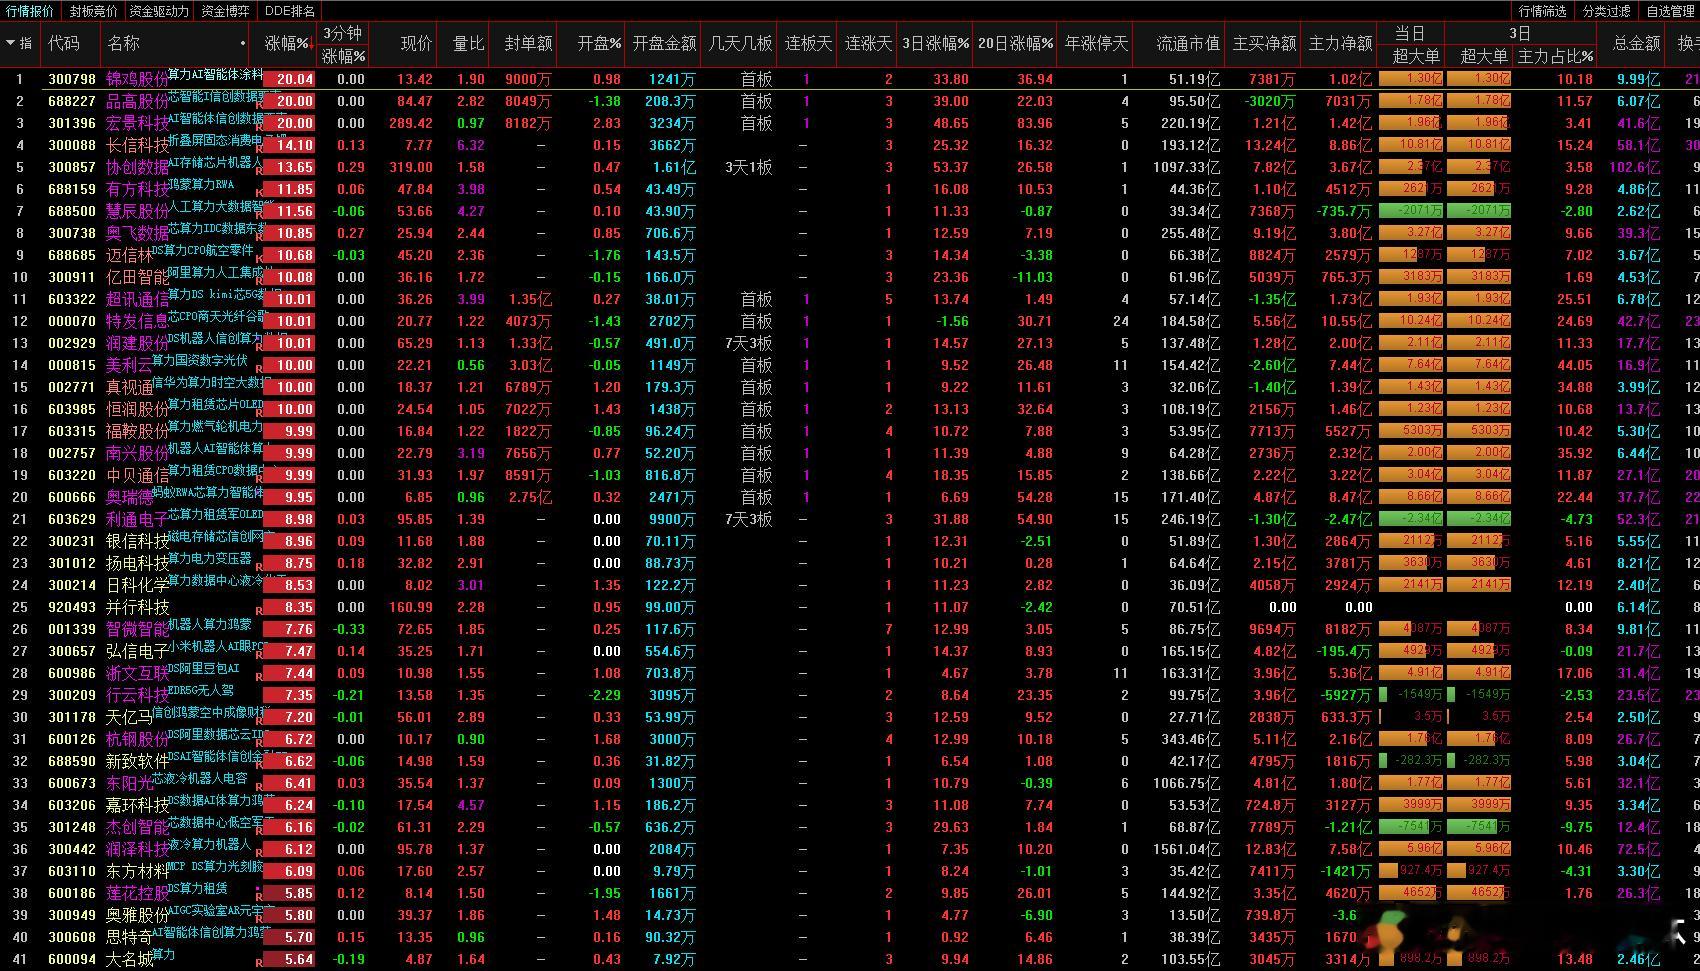The width and height of the screenshot is (1700, 971).
Task: Select stock 莲花控股
Action: [x=137, y=893]
